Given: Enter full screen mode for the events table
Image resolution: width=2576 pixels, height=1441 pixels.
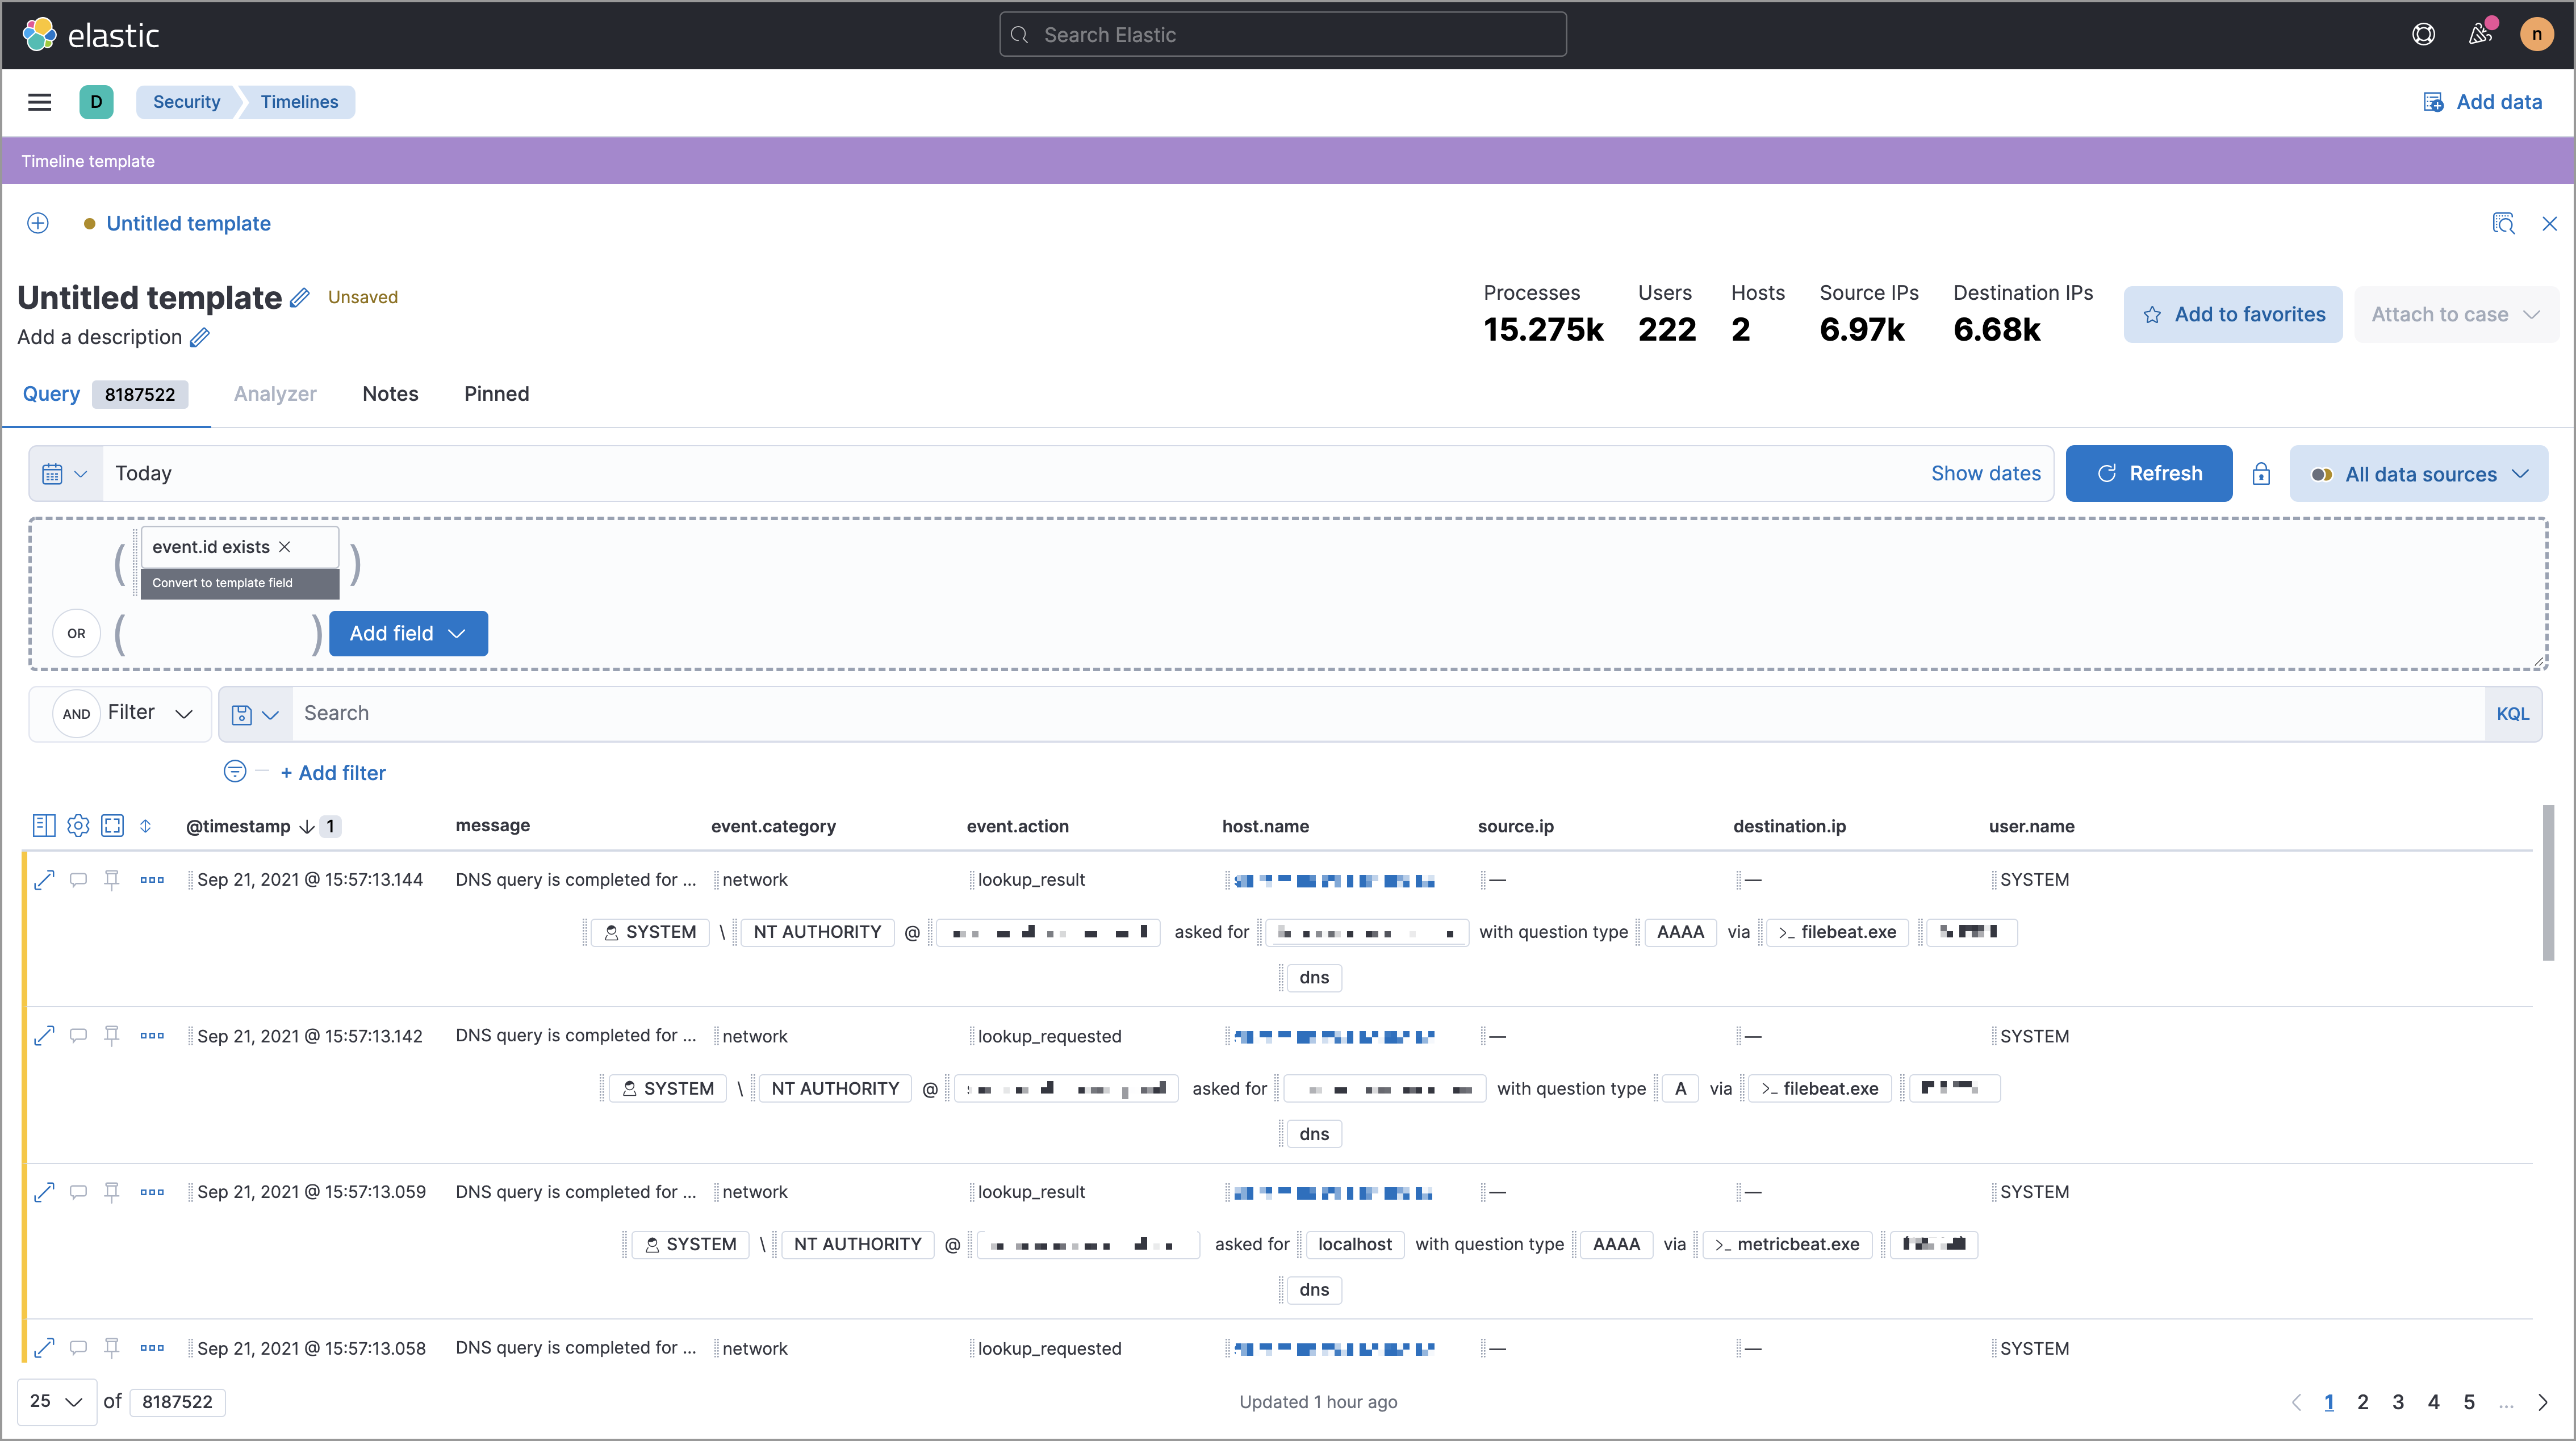Looking at the screenshot, I should point(112,825).
